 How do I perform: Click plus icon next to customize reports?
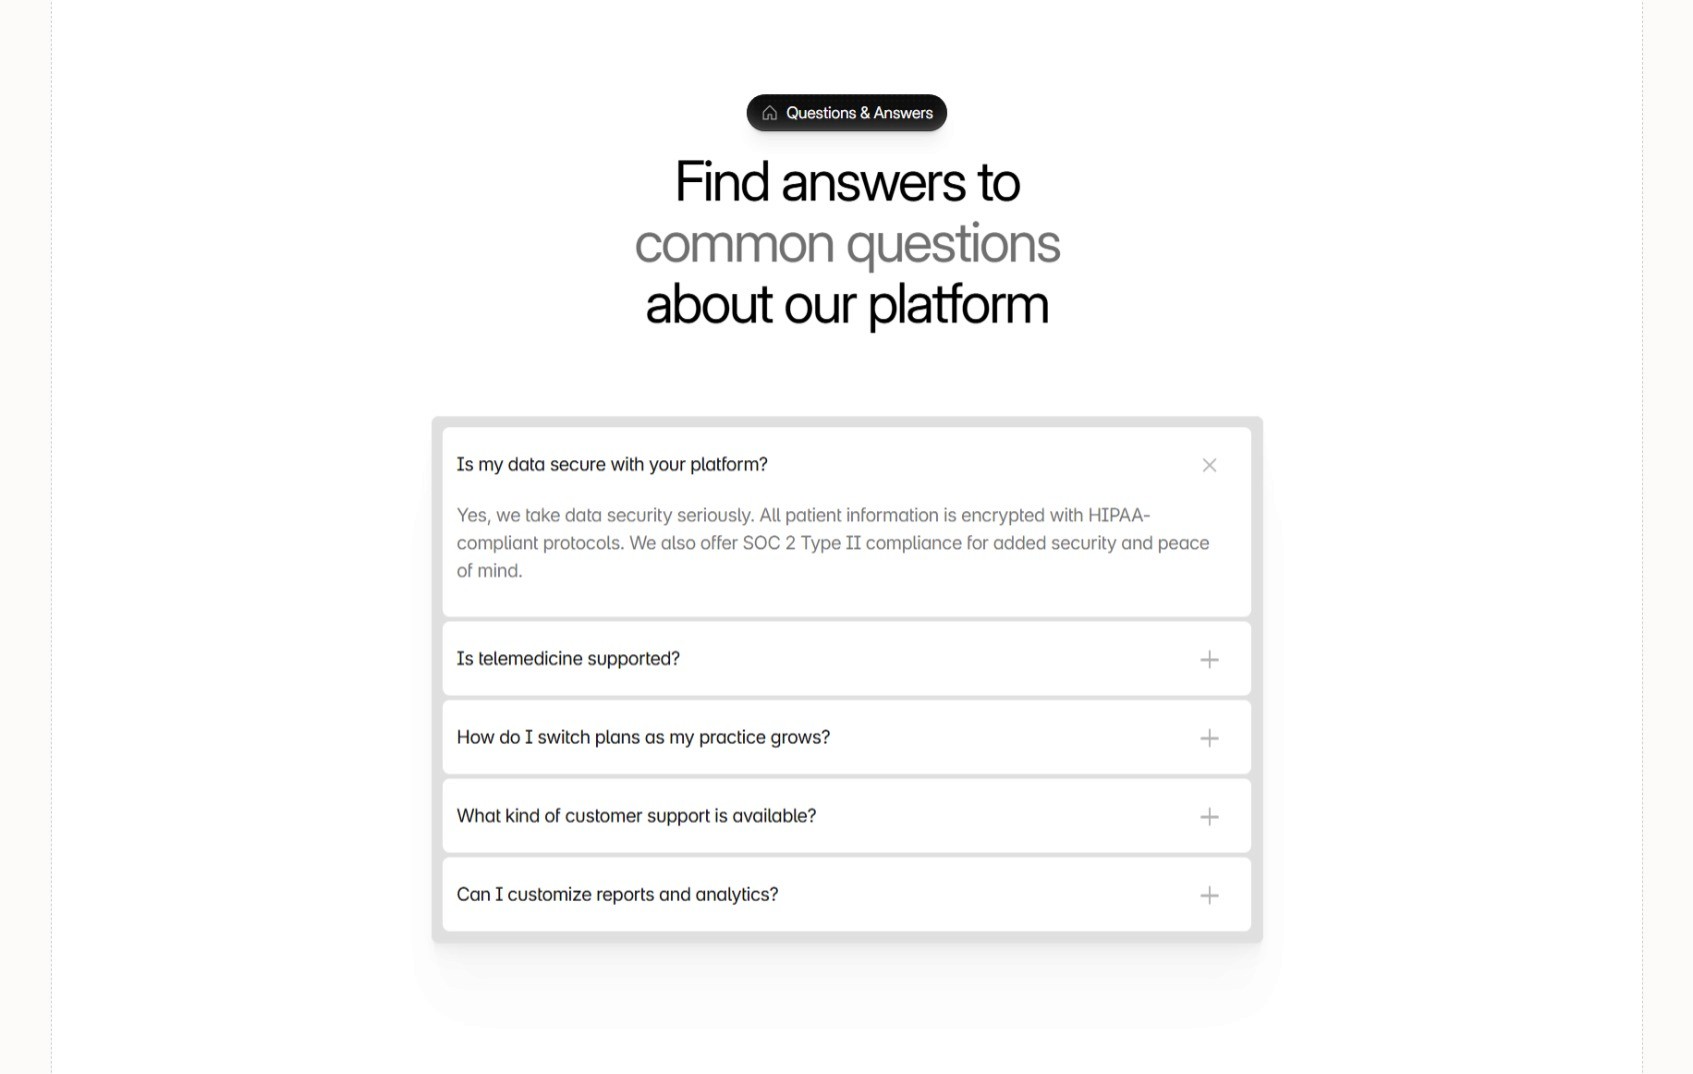click(x=1209, y=895)
